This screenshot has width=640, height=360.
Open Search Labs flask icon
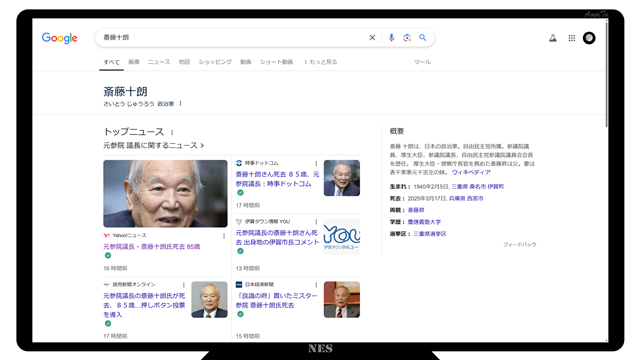coord(553,38)
